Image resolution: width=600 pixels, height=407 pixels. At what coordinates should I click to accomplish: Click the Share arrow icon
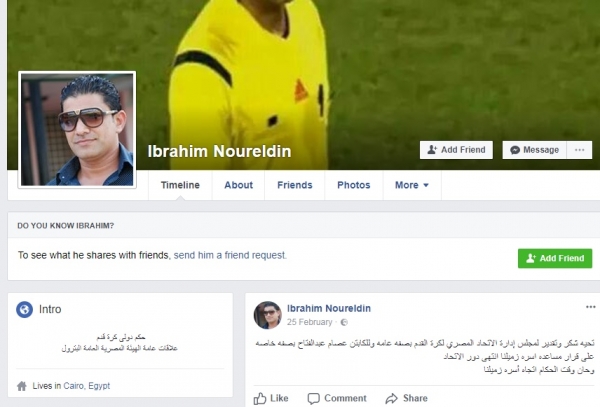[x=391, y=398]
